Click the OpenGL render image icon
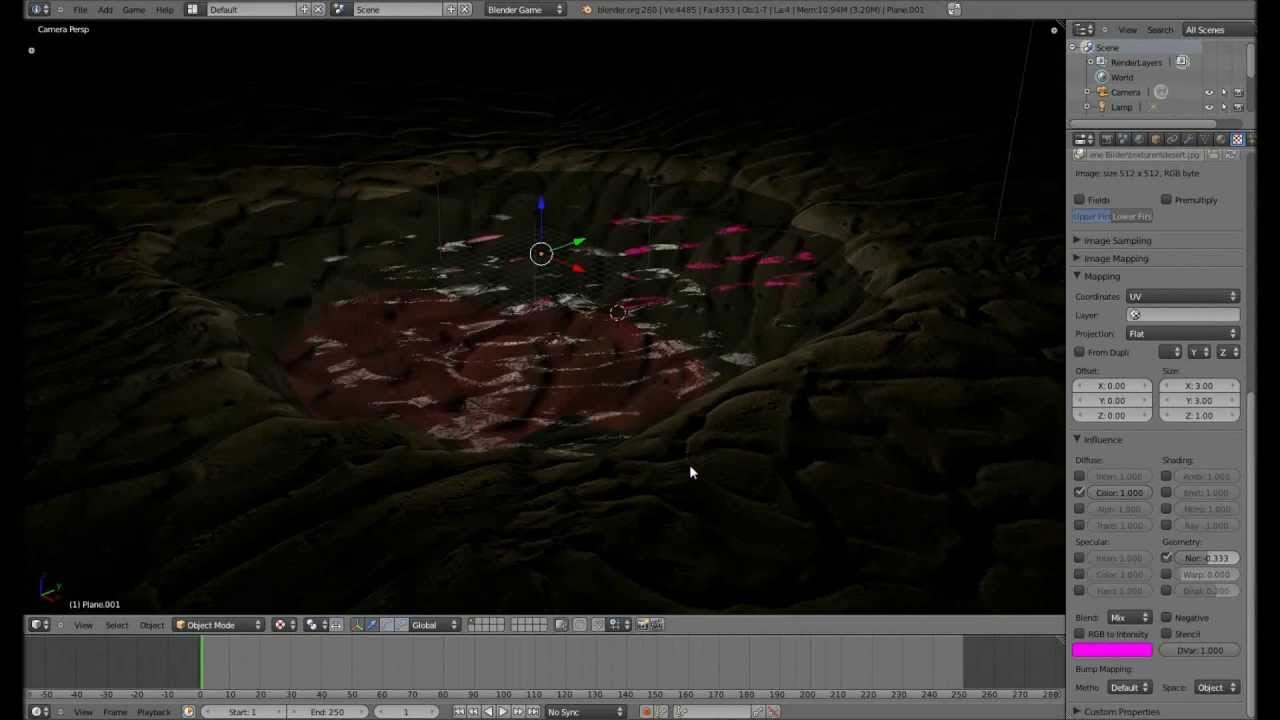The width and height of the screenshot is (1280, 720). 642,625
